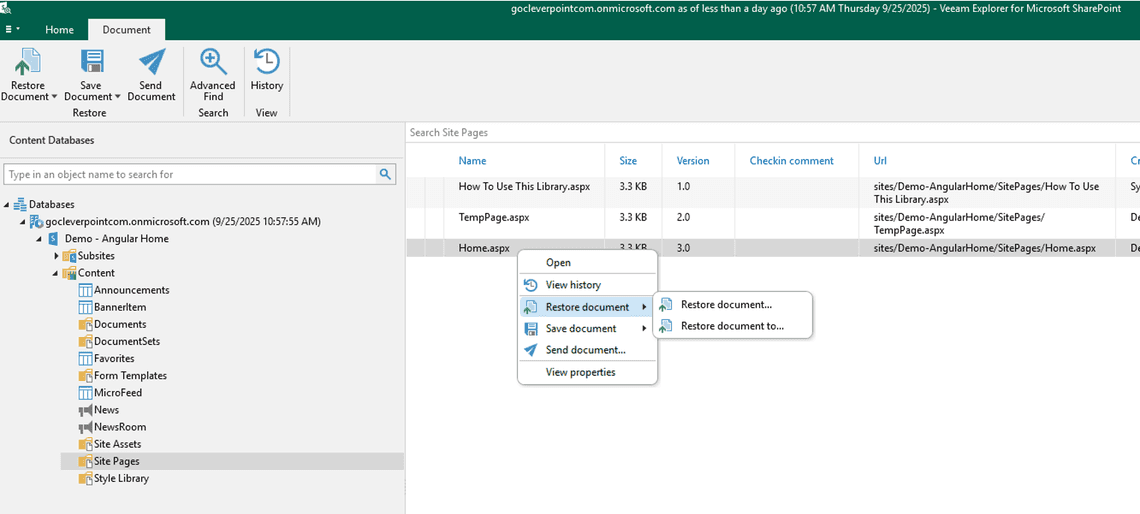Click the History clock icon in ribbon
Viewport: 1140px width, 514px height.
coord(267,62)
